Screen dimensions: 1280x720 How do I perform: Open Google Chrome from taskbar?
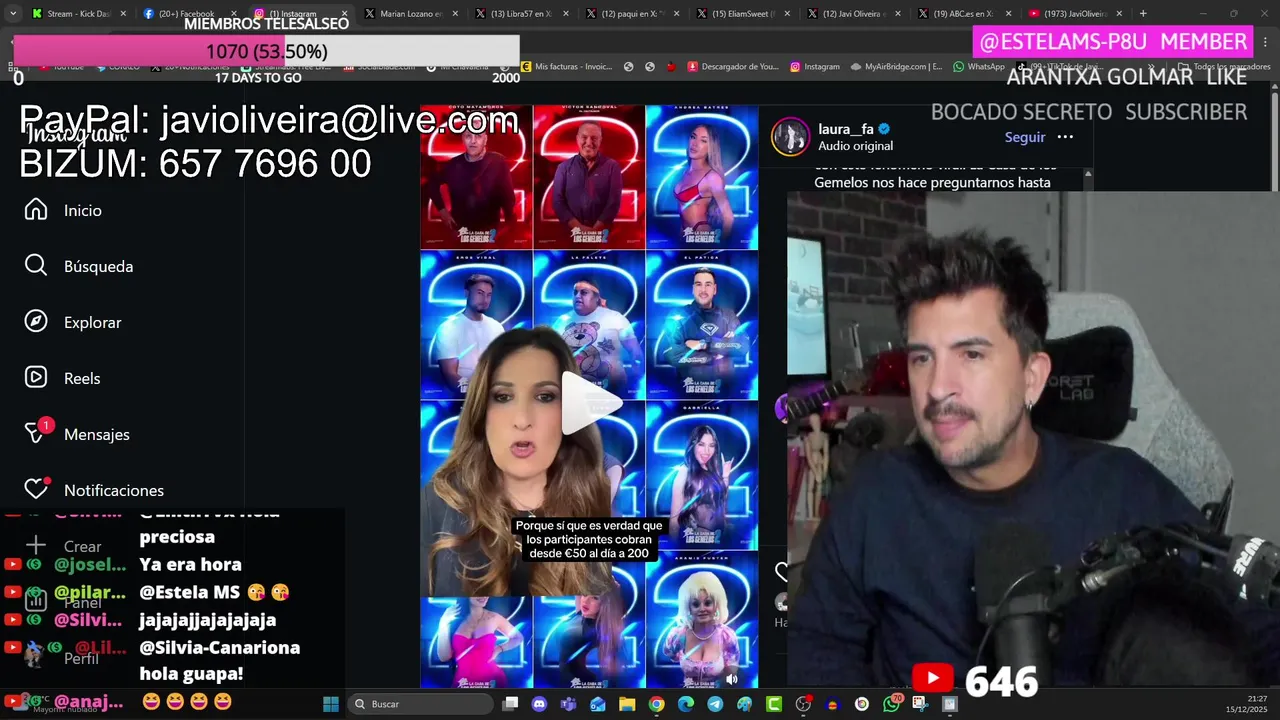(656, 704)
